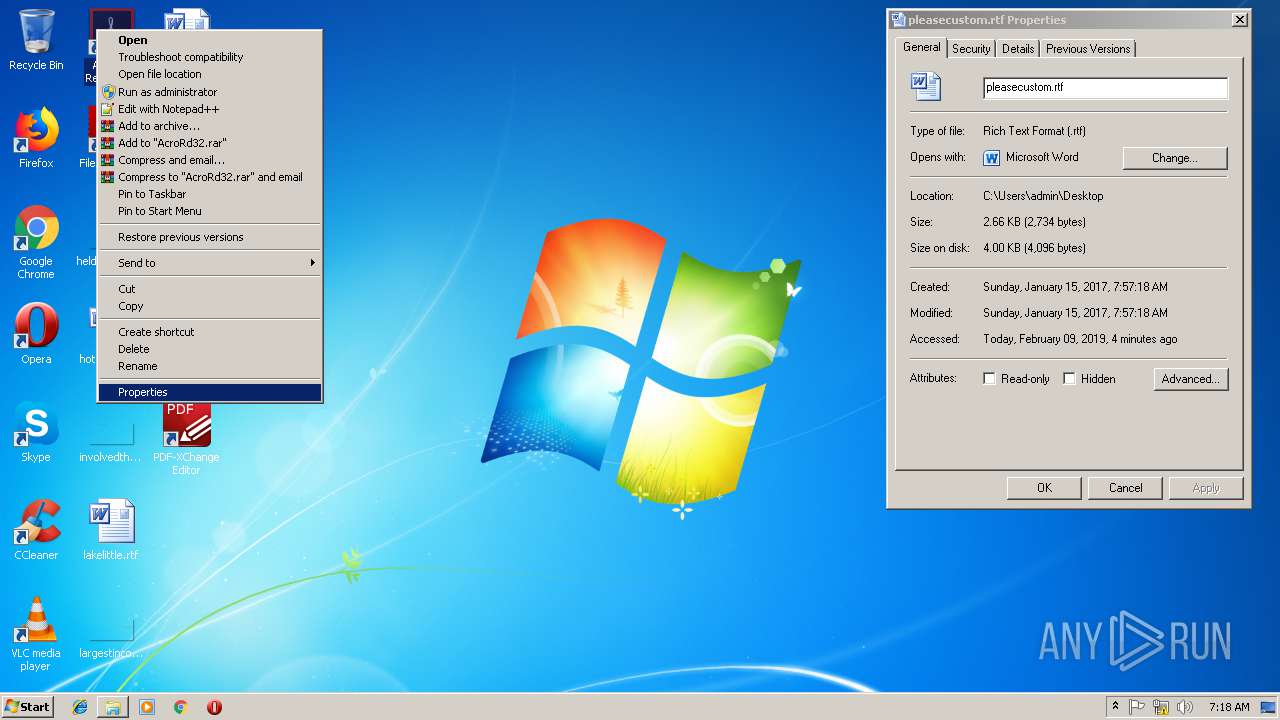Select Run as administrator
Image resolution: width=1280 pixels, height=720 pixels.
[210, 92]
